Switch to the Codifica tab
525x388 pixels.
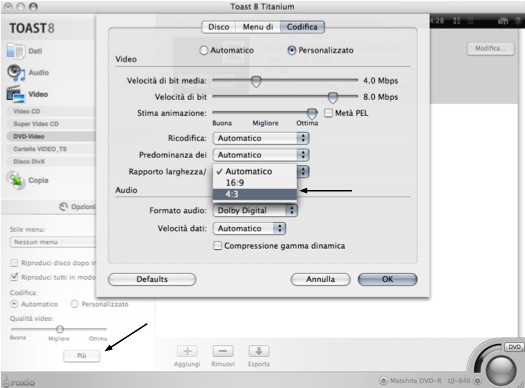(302, 27)
